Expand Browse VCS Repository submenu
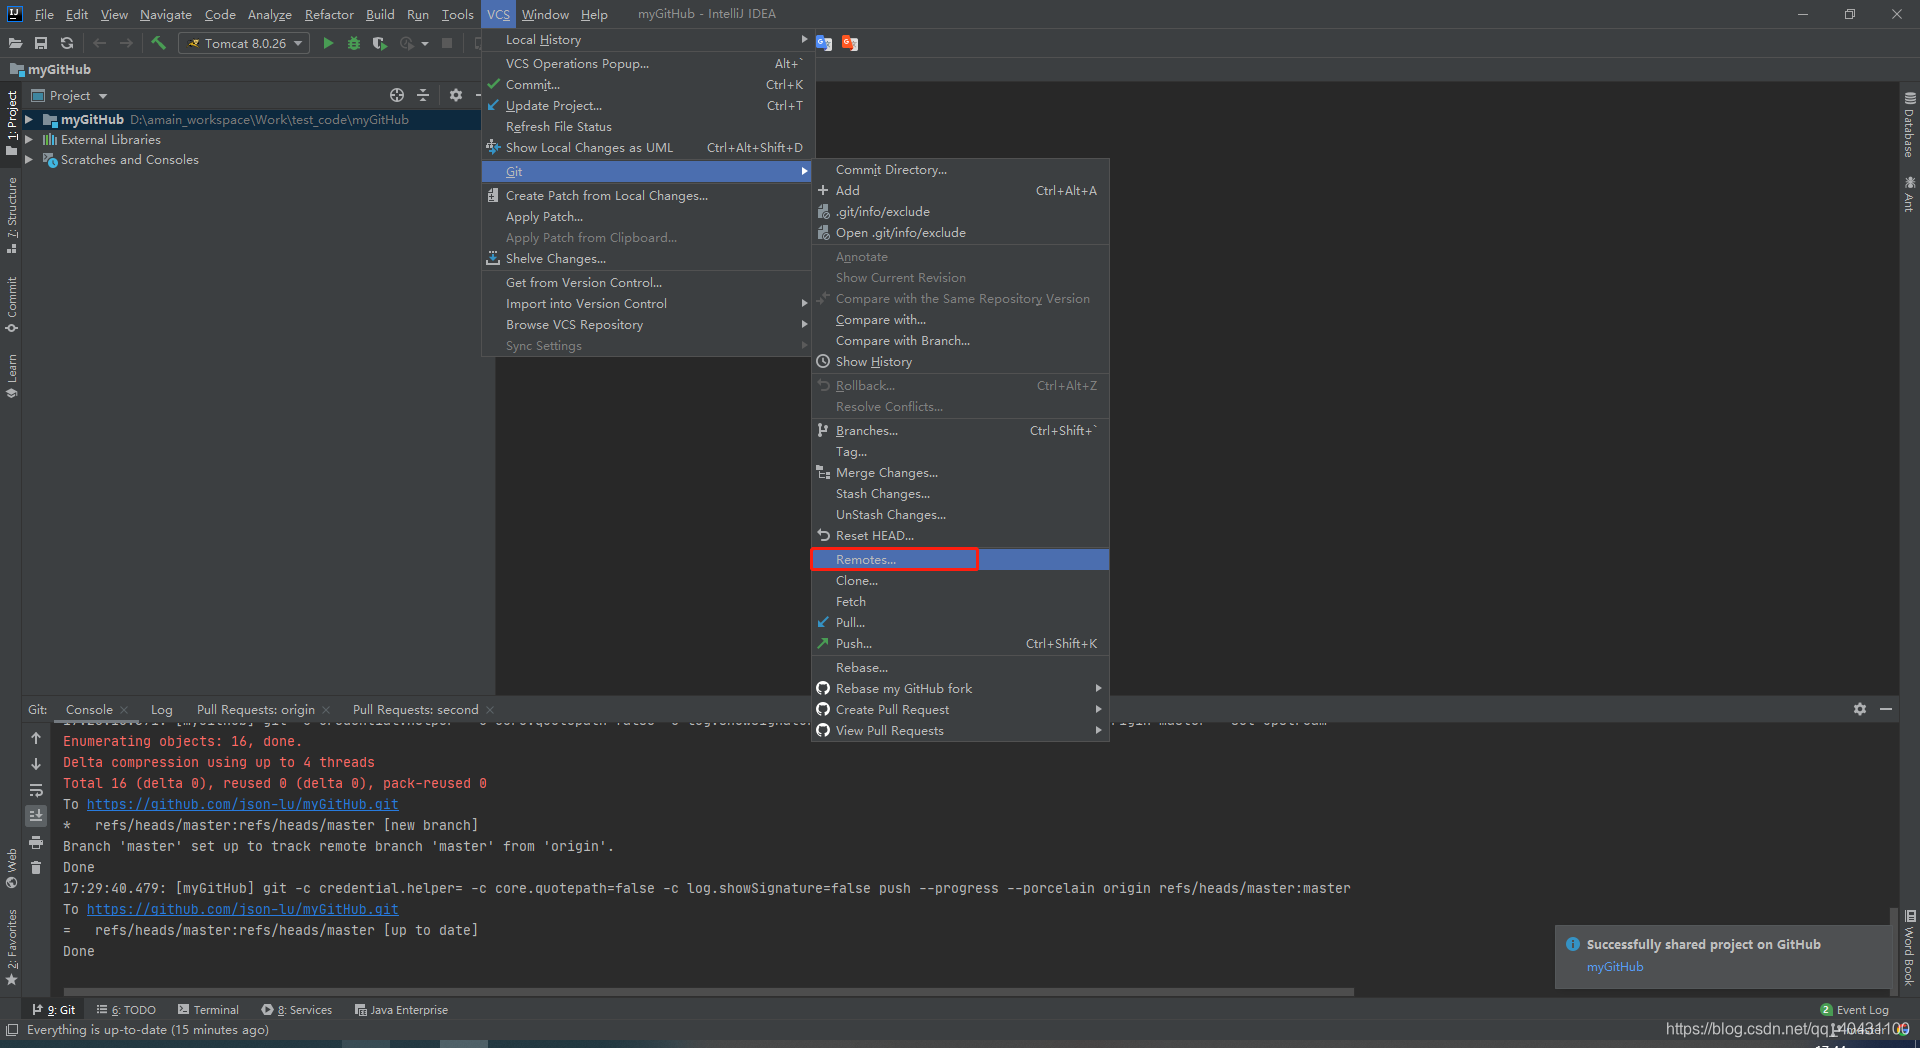Viewport: 1920px width, 1048px height. click(648, 325)
